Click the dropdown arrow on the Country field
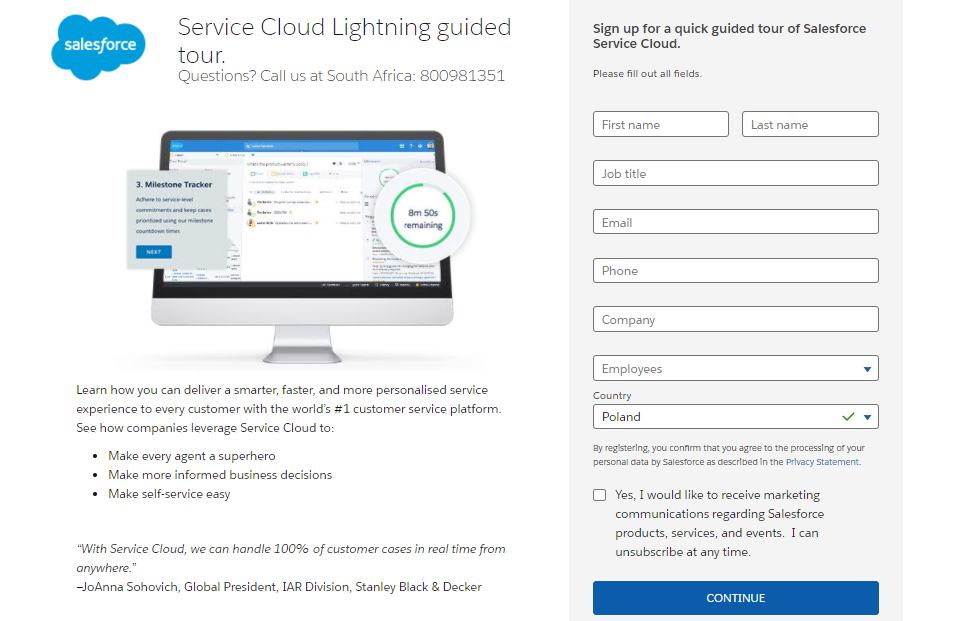The image size is (972, 621). [868, 416]
